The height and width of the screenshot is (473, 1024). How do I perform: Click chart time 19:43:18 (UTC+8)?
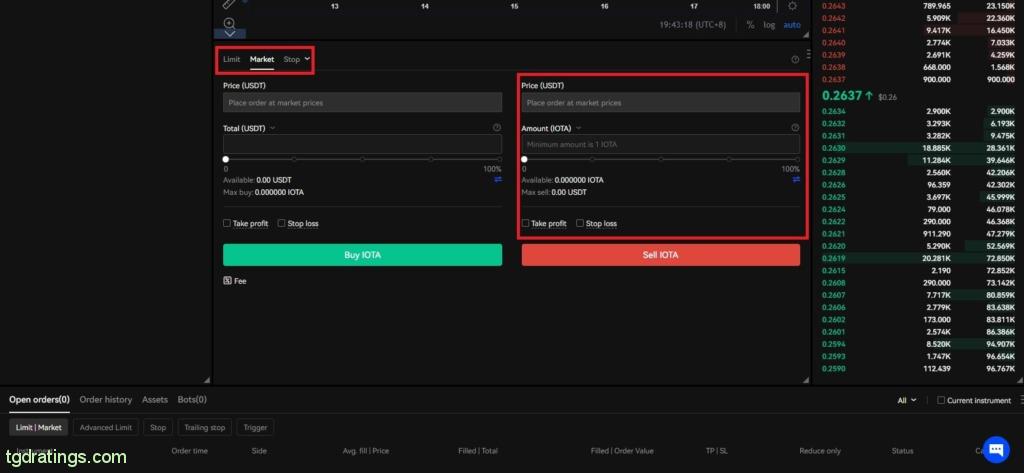tap(694, 25)
